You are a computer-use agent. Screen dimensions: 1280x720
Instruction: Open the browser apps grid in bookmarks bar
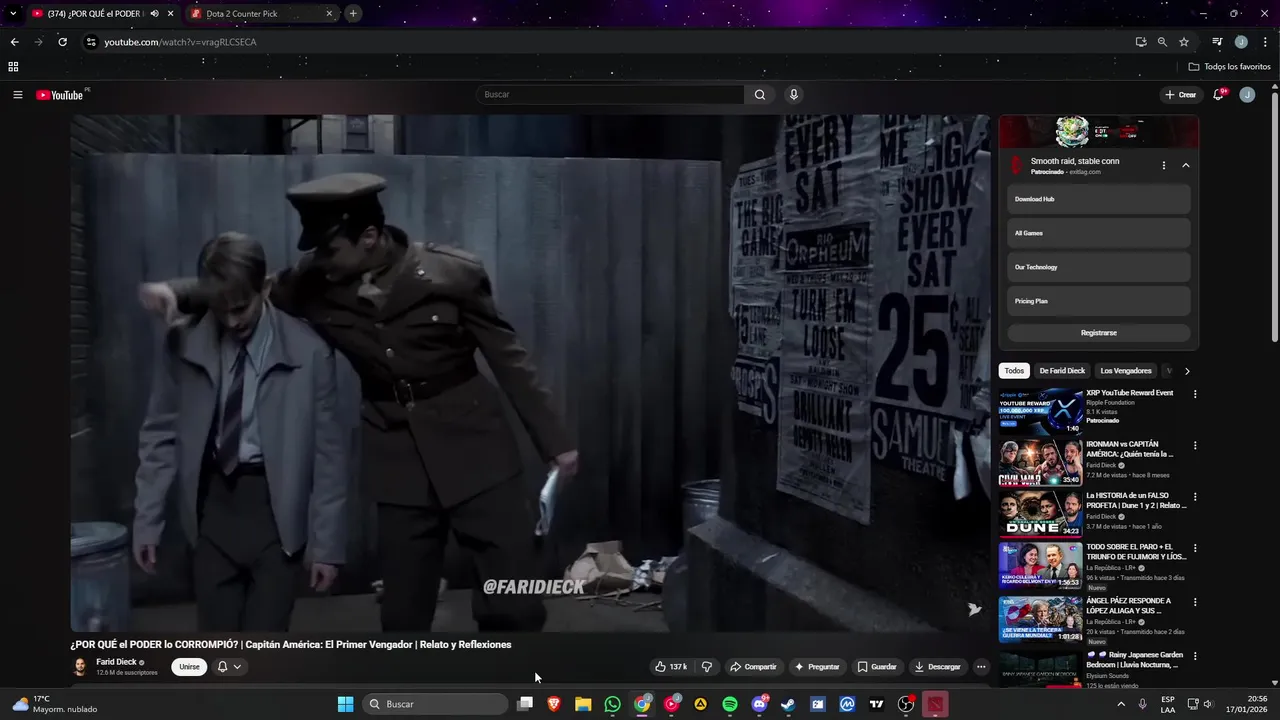(x=13, y=67)
